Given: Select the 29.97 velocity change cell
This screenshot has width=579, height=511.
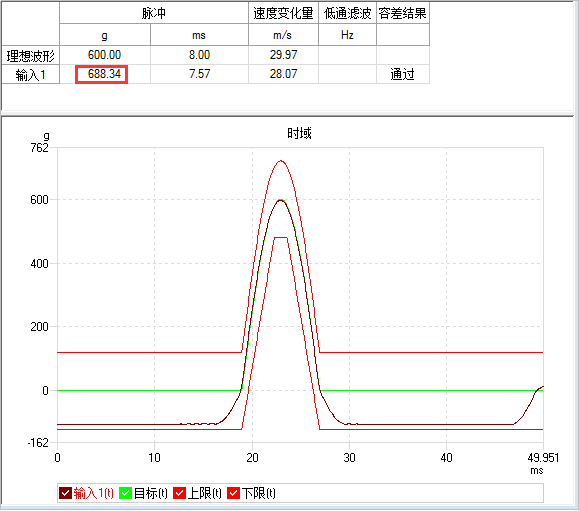Looking at the screenshot, I should (x=283, y=55).
